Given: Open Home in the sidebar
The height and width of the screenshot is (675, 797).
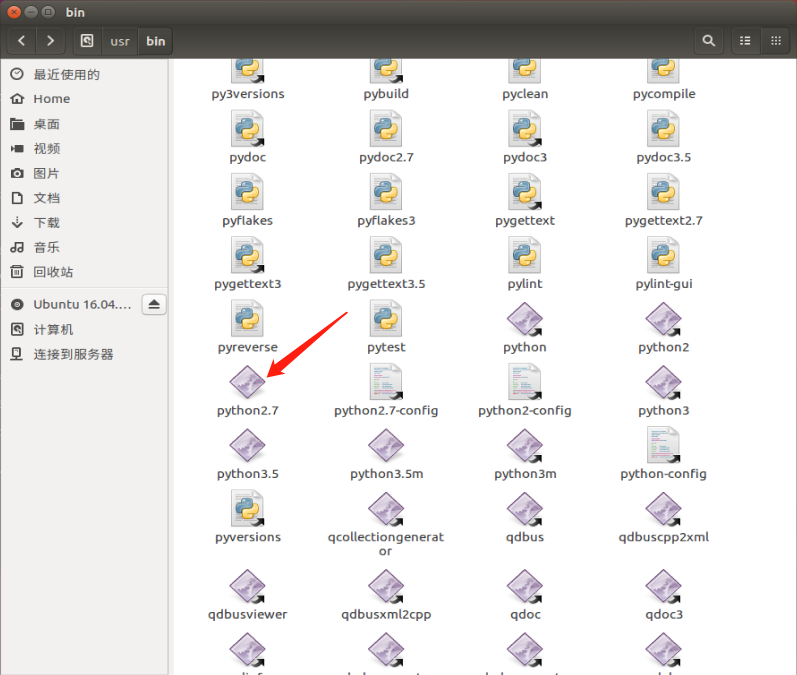Looking at the screenshot, I should tap(84, 99).
